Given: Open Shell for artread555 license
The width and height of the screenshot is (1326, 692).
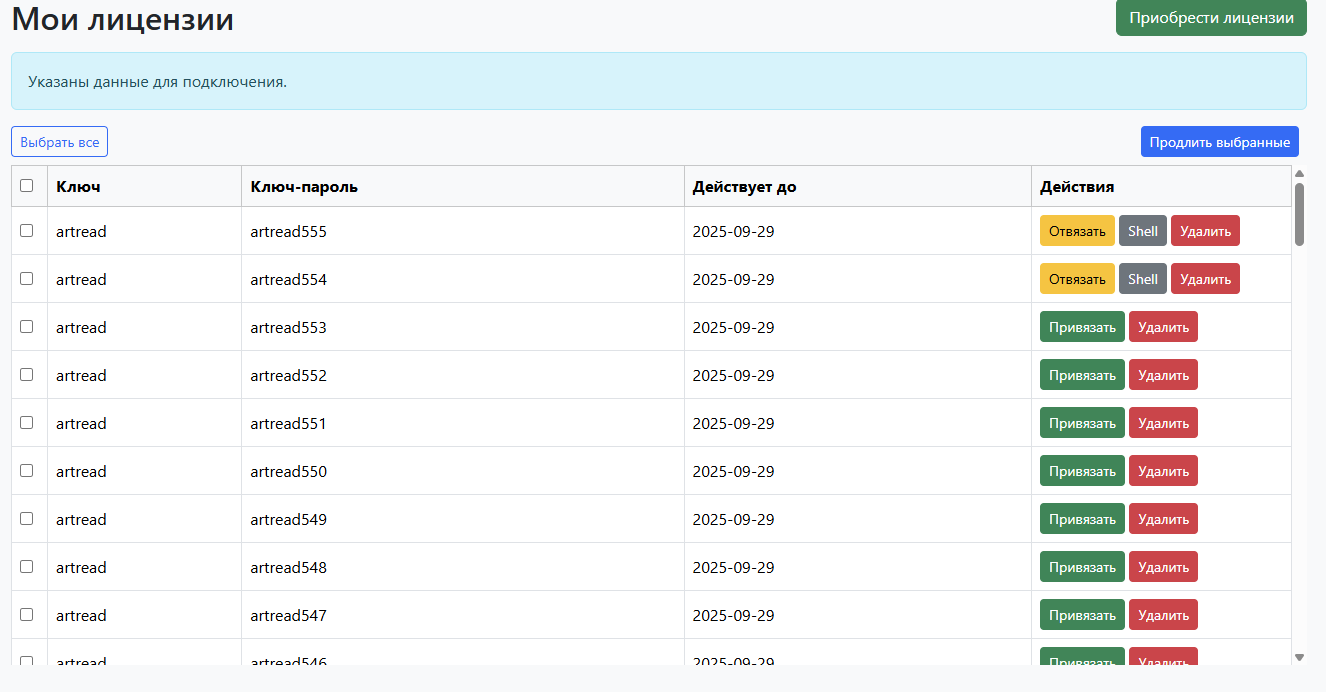Looking at the screenshot, I should 1142,231.
